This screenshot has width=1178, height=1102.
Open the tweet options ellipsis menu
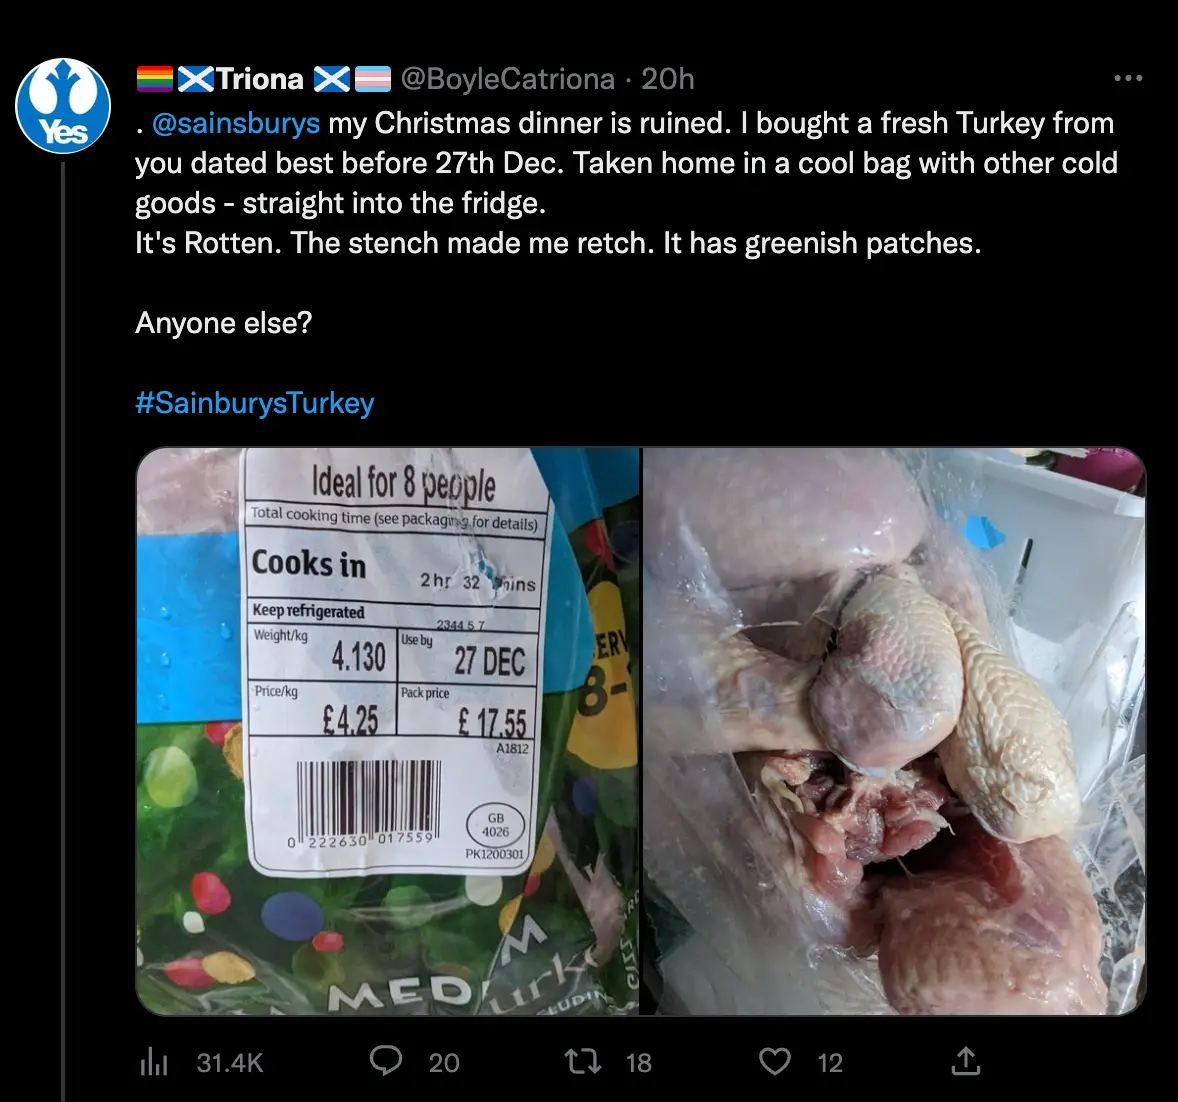(x=1129, y=77)
